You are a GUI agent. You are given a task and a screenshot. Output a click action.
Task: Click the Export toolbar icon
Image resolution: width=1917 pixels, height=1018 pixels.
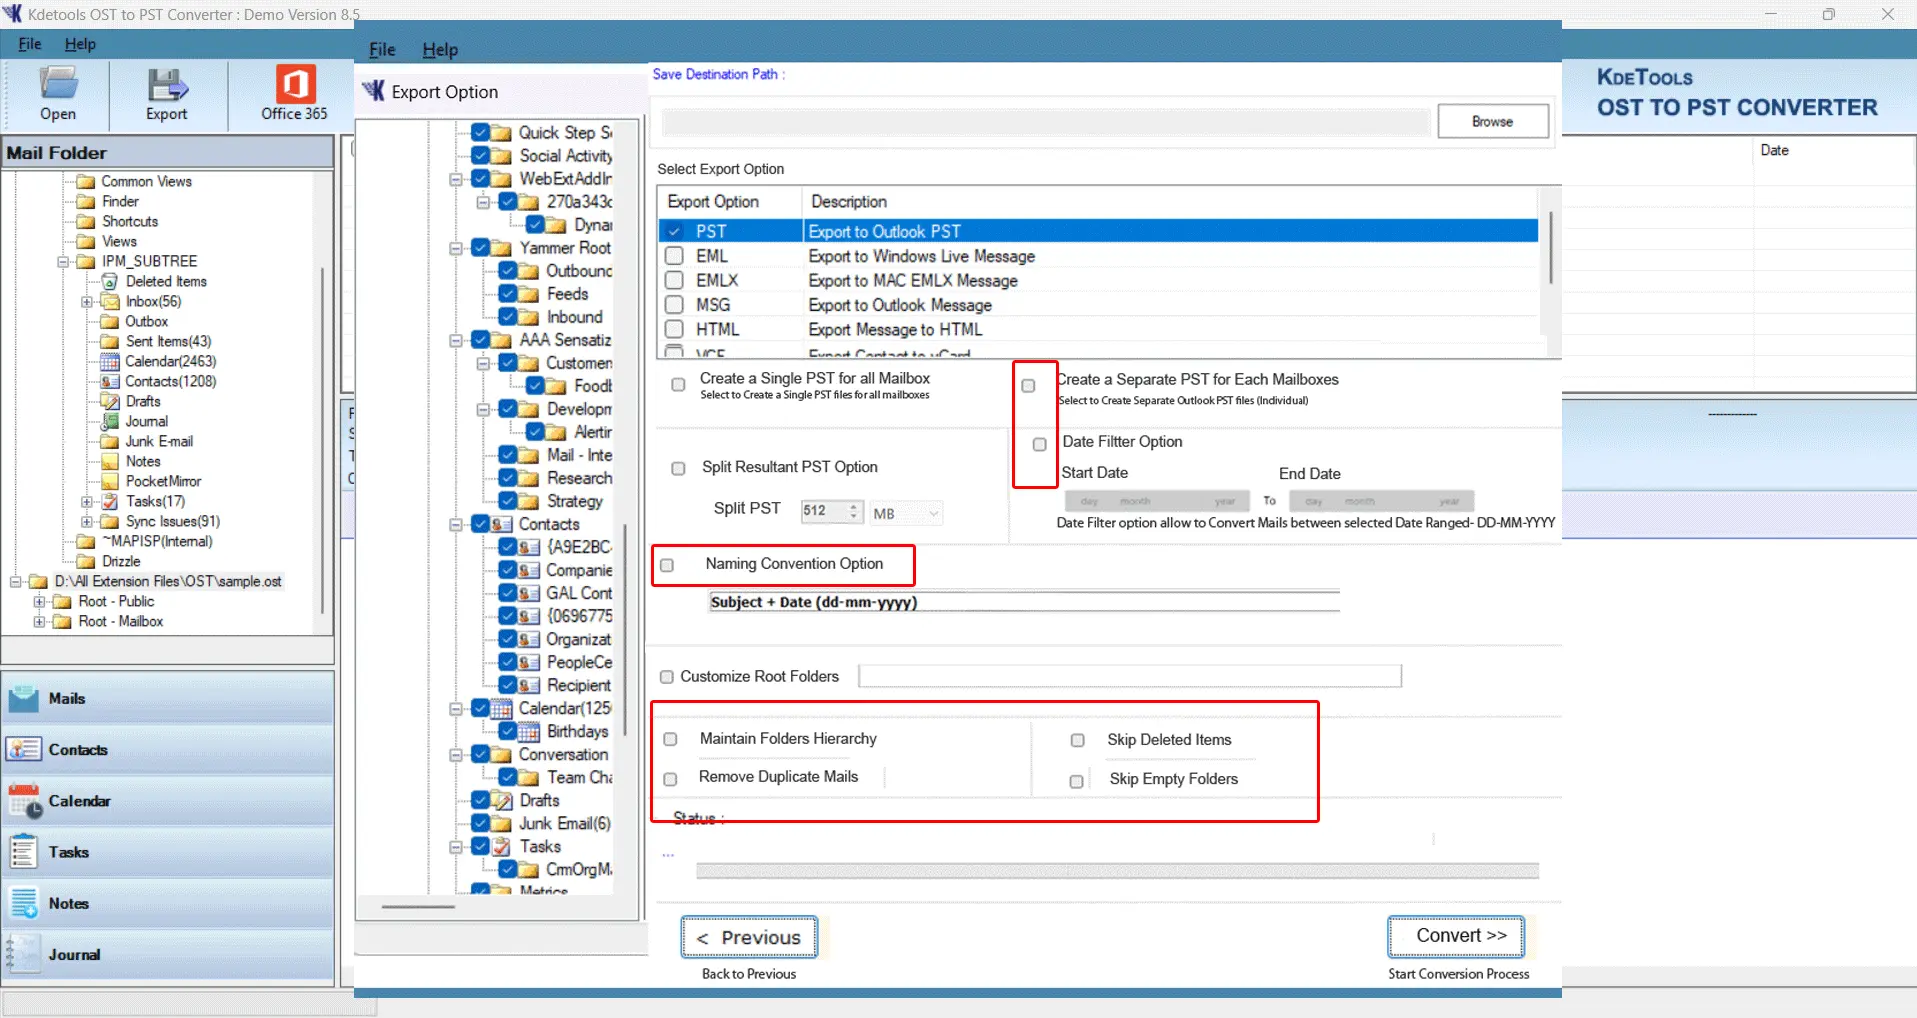tap(166, 94)
